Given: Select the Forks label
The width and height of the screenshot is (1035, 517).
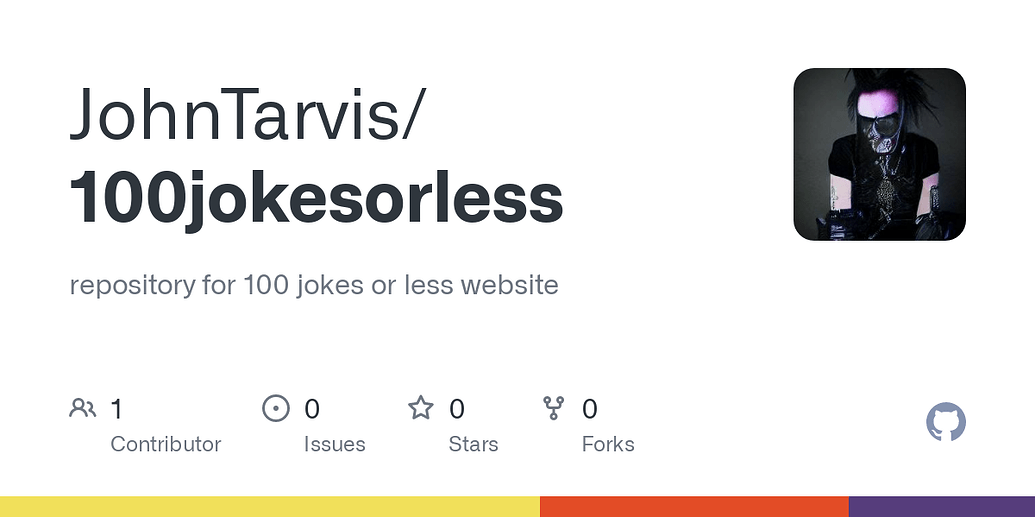Looking at the screenshot, I should [608, 444].
